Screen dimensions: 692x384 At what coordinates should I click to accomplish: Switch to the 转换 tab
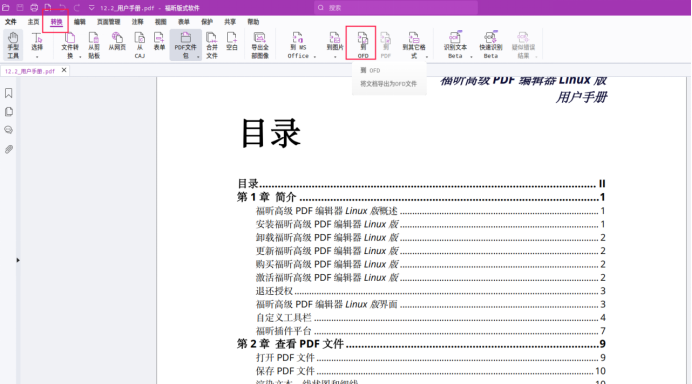coord(56,22)
